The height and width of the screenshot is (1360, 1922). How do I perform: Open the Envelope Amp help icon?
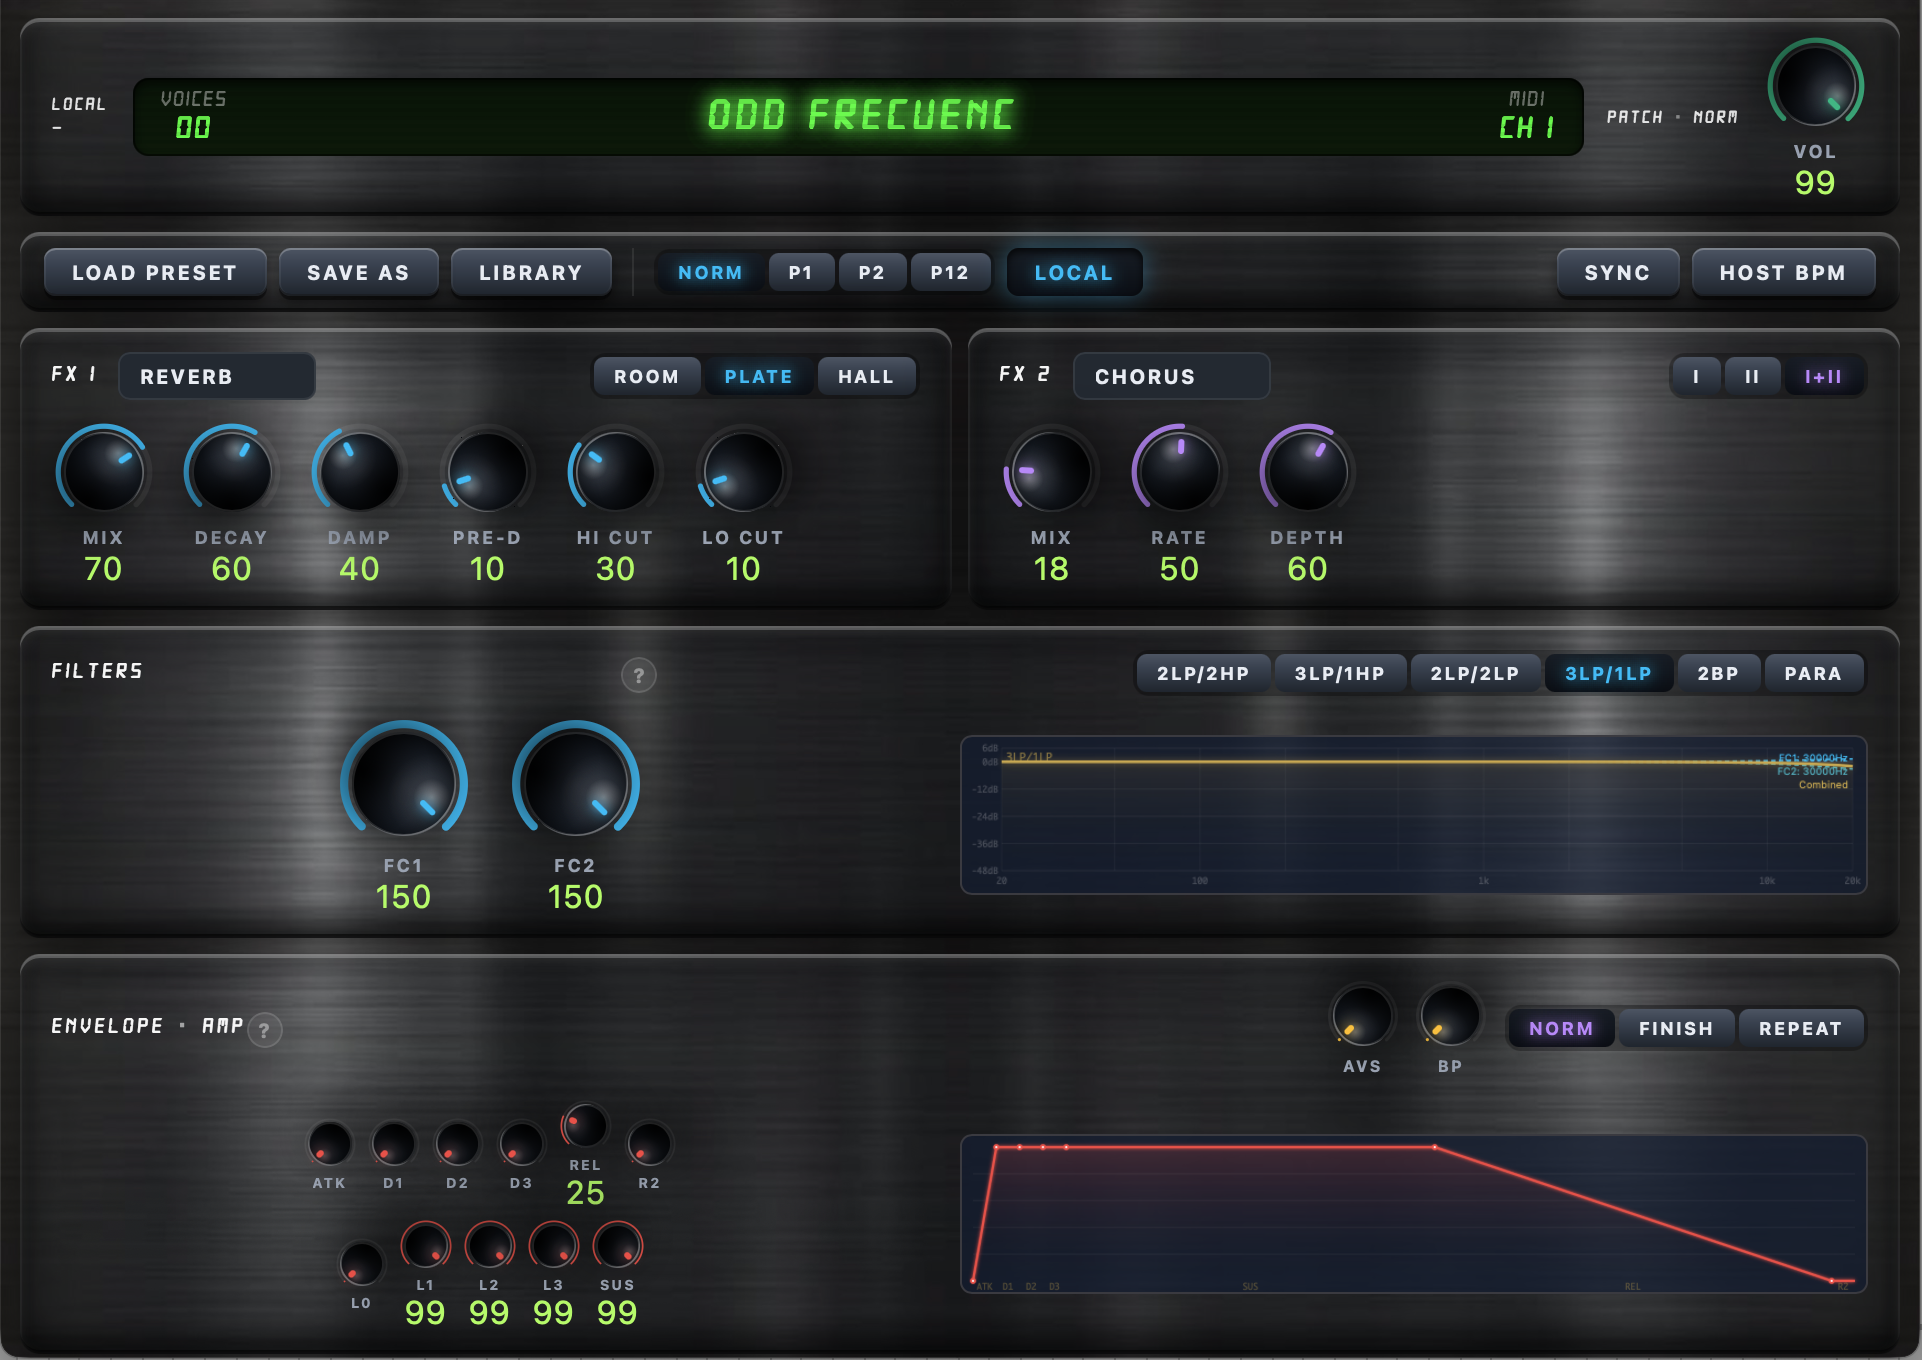pyautogui.click(x=264, y=1030)
